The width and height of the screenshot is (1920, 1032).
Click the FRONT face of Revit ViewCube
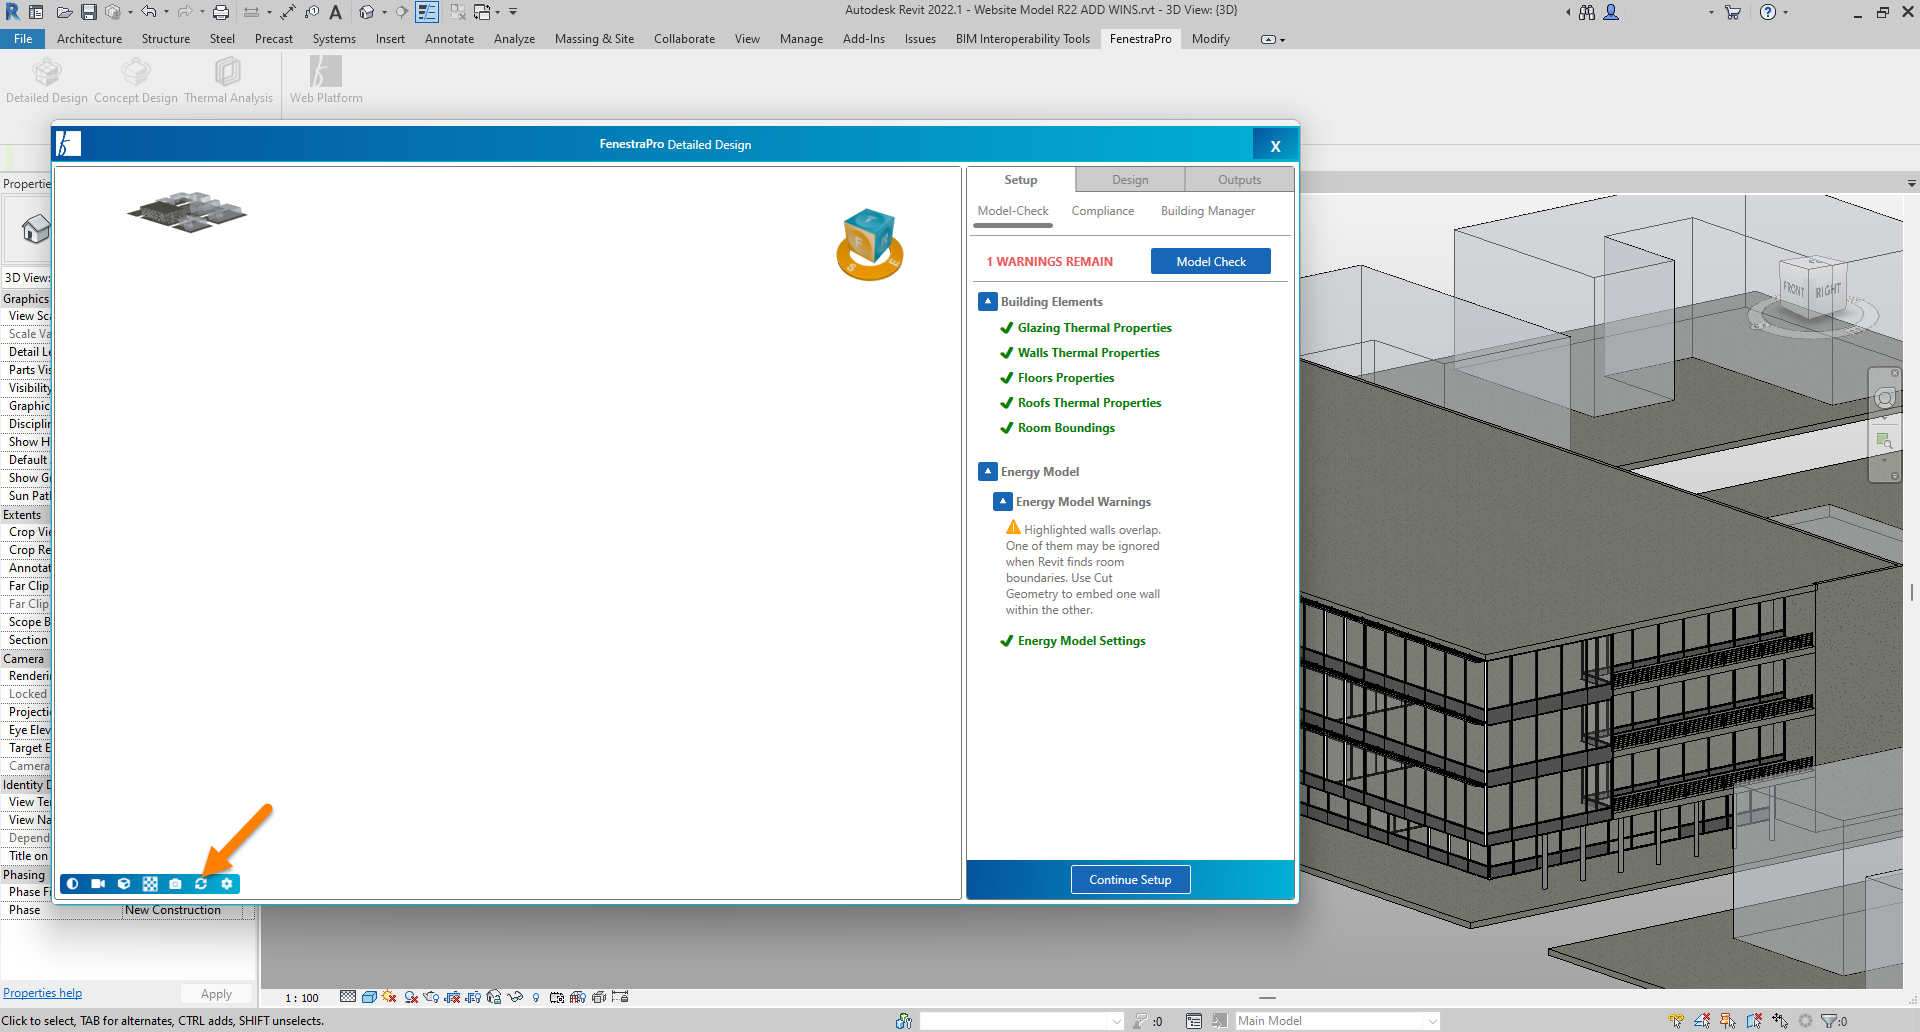[1793, 289]
